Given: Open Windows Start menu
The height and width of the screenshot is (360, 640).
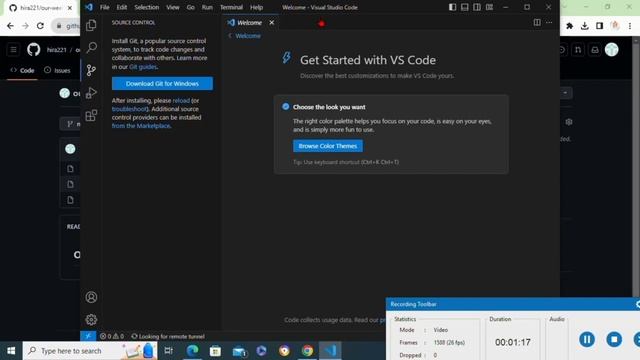Looking at the screenshot, I should pyautogui.click(x=11, y=351).
